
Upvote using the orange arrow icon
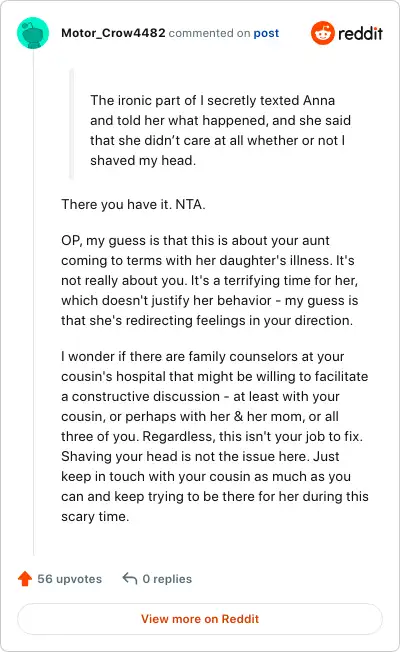coord(25,578)
